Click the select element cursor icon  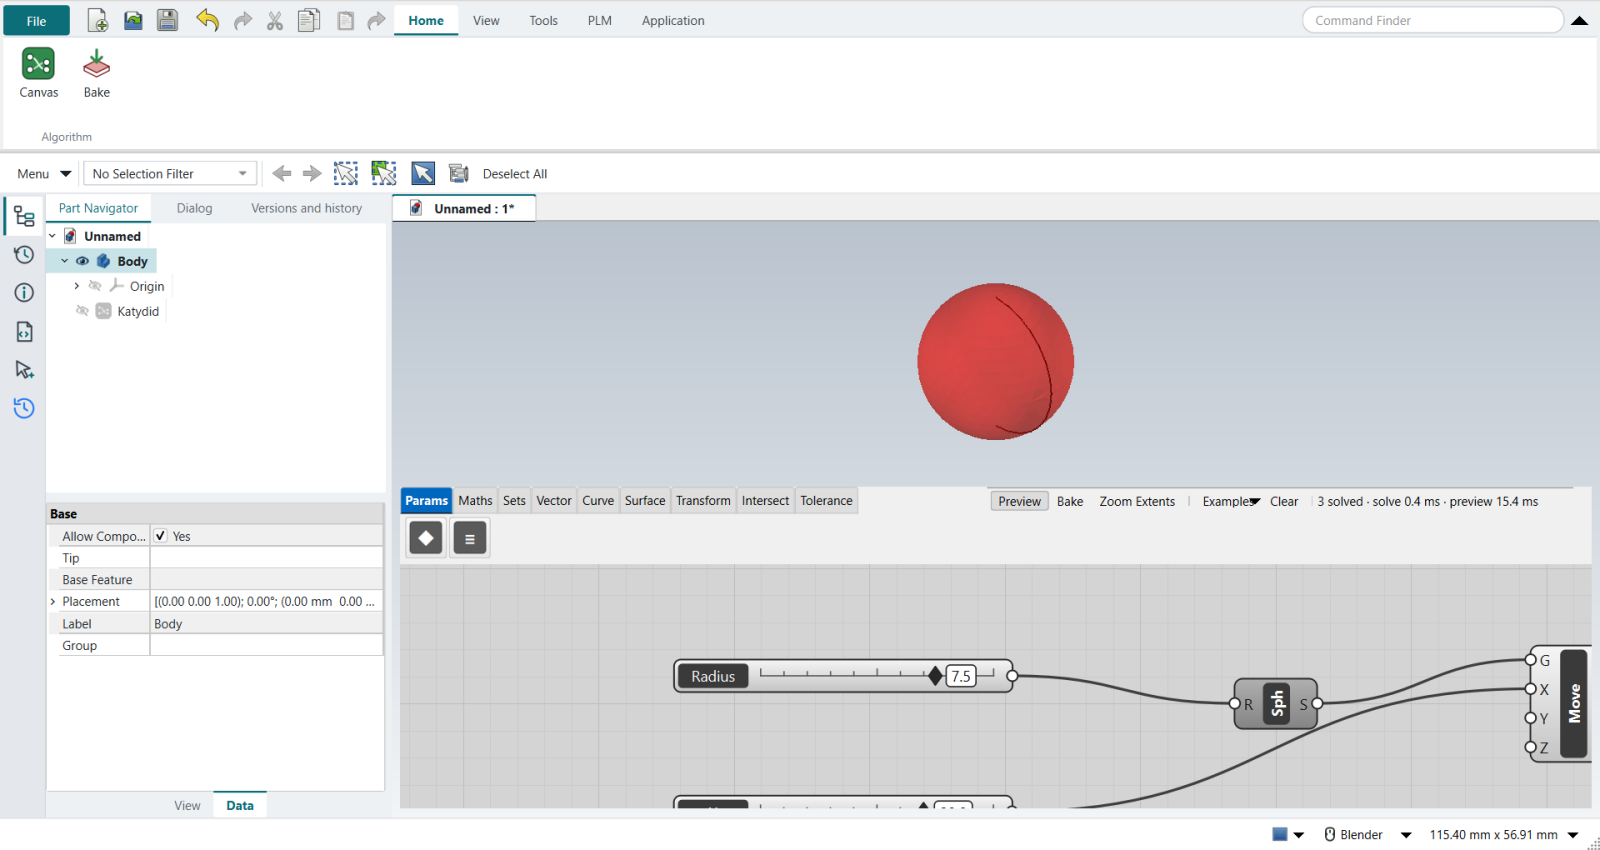click(x=423, y=173)
